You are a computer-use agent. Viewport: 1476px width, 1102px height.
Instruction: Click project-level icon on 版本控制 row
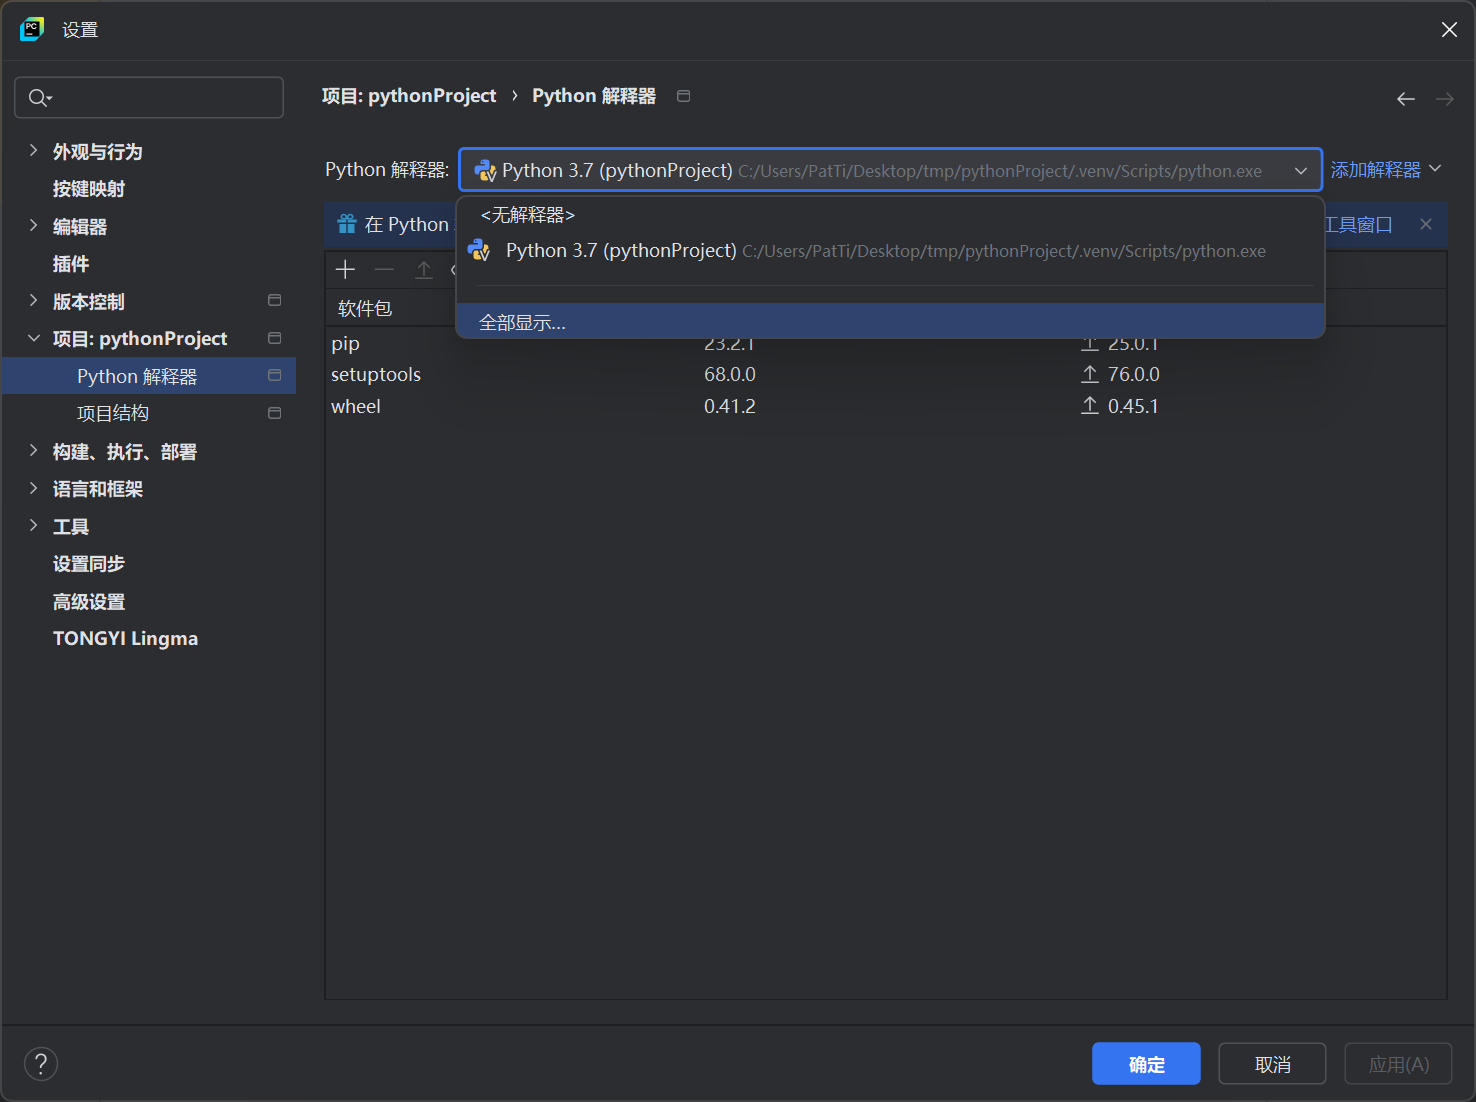[x=275, y=300]
